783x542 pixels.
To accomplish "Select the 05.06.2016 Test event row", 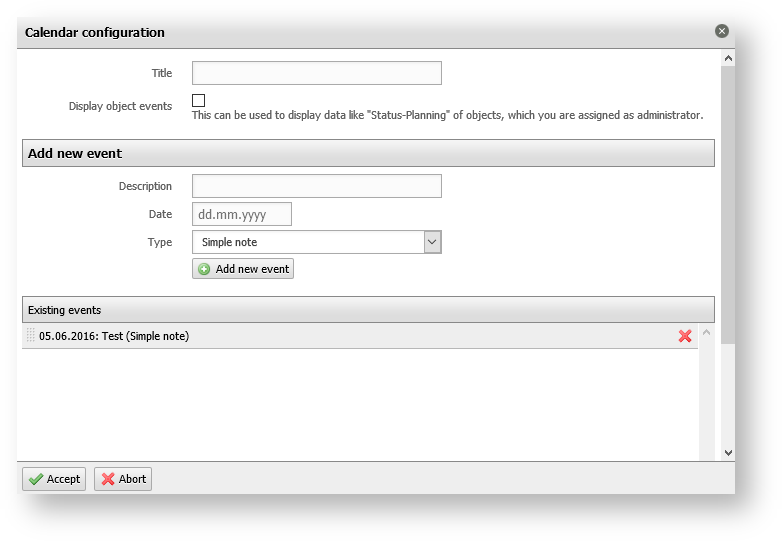I will [x=350, y=336].
